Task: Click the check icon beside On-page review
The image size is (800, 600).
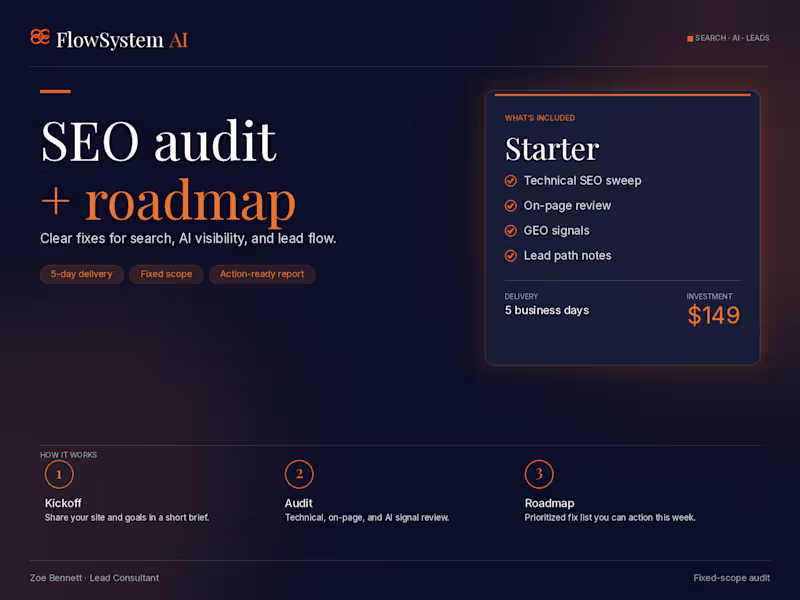Action: coord(511,206)
